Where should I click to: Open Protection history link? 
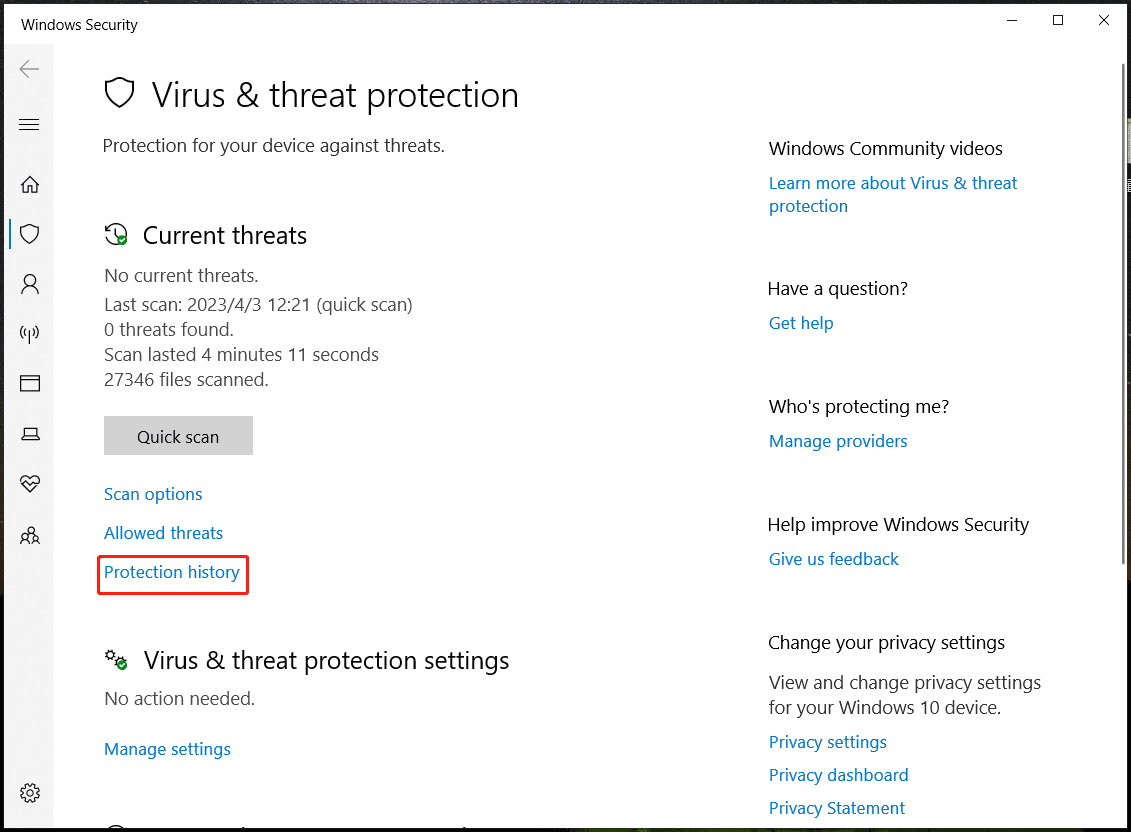172,572
